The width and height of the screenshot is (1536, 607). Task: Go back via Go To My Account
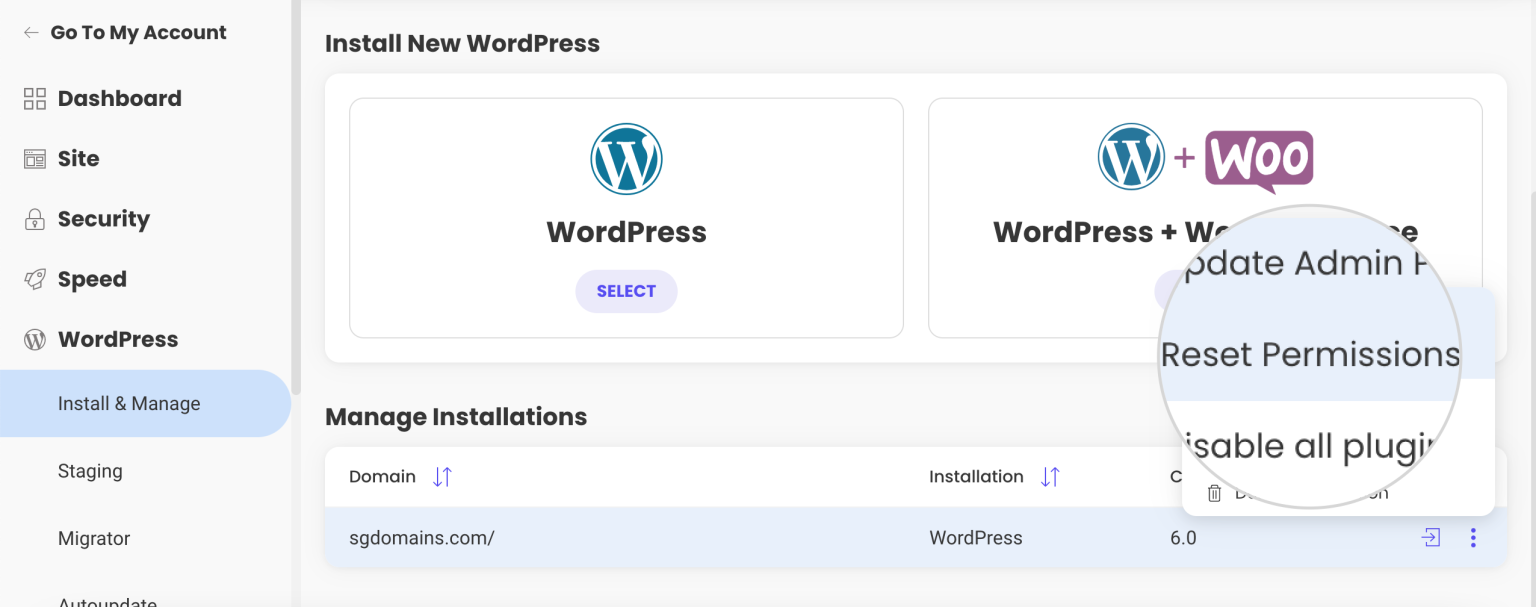point(138,32)
